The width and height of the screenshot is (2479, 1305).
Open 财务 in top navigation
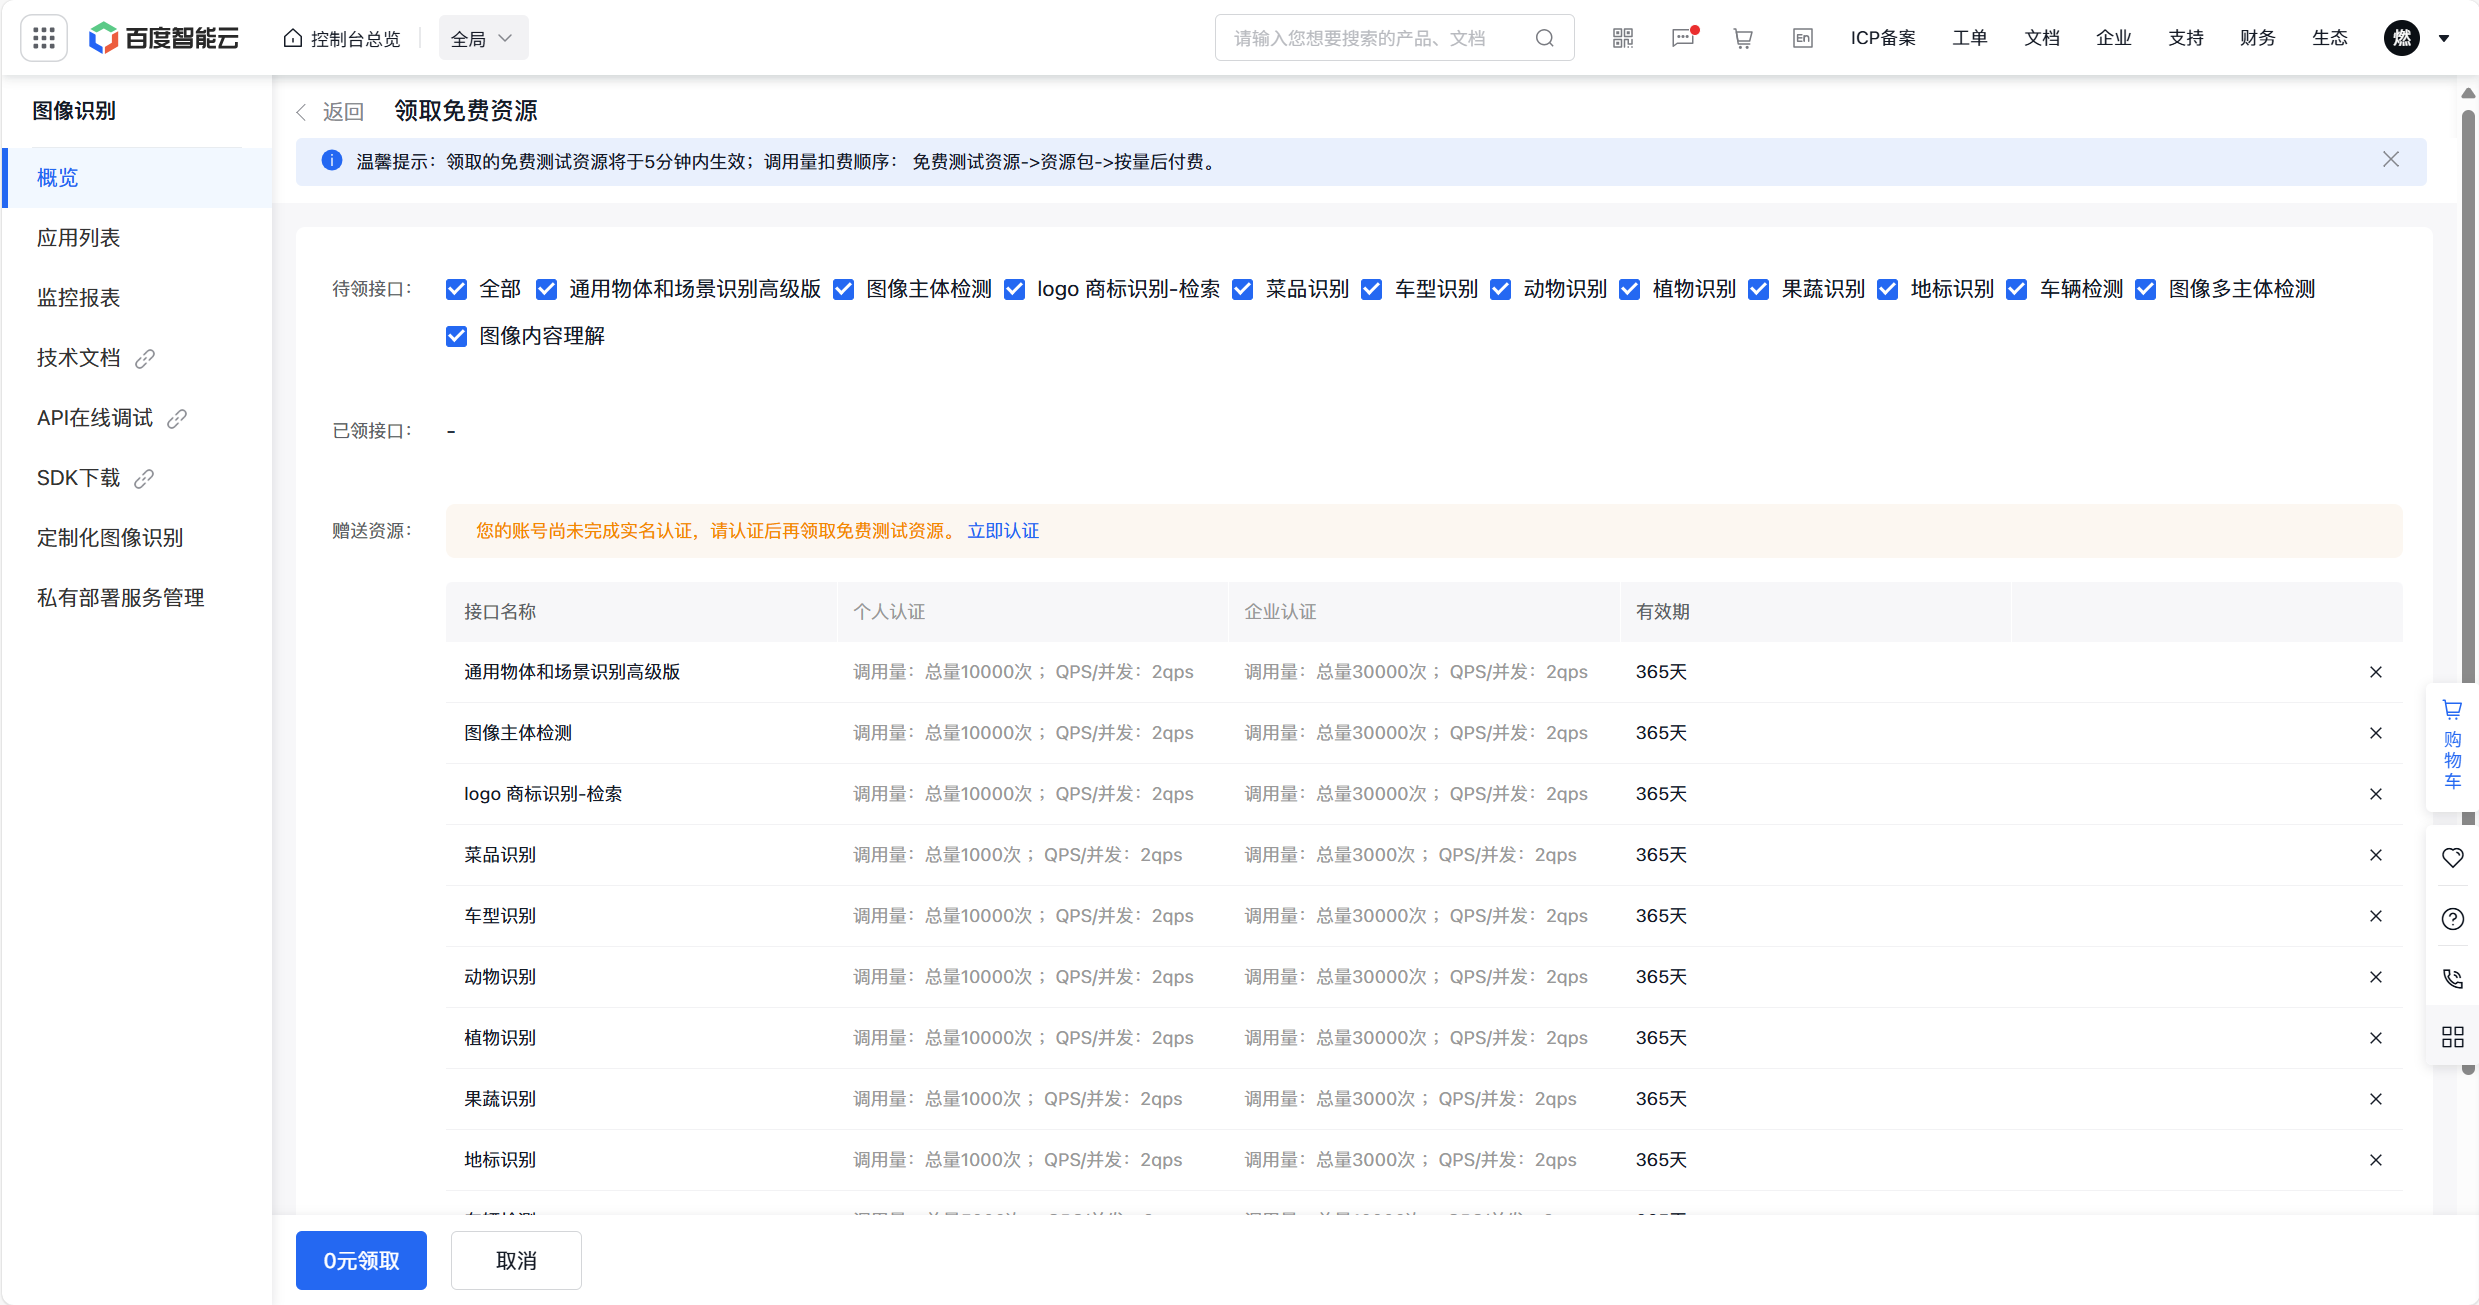(2258, 38)
